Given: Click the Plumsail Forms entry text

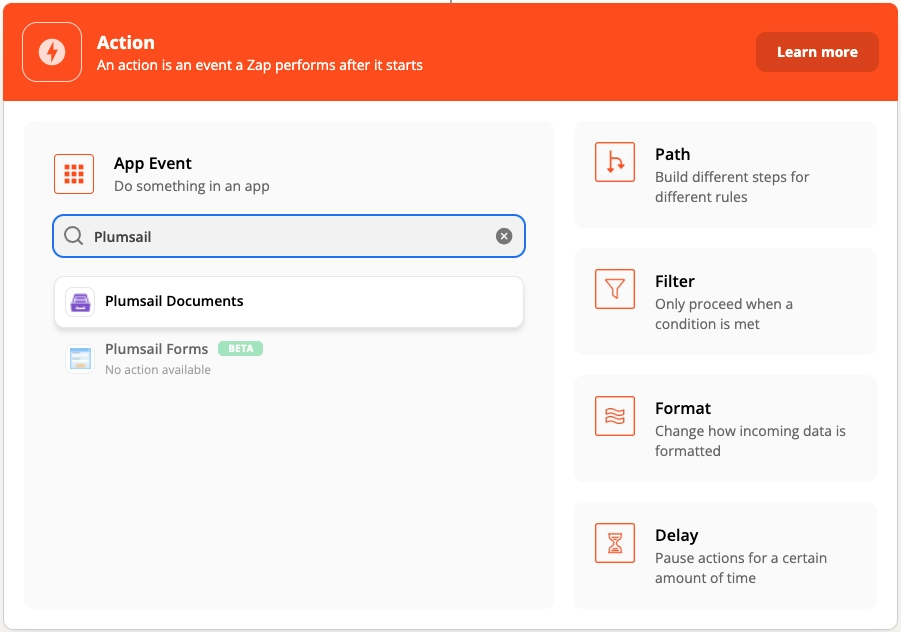Looking at the screenshot, I should pos(156,349).
